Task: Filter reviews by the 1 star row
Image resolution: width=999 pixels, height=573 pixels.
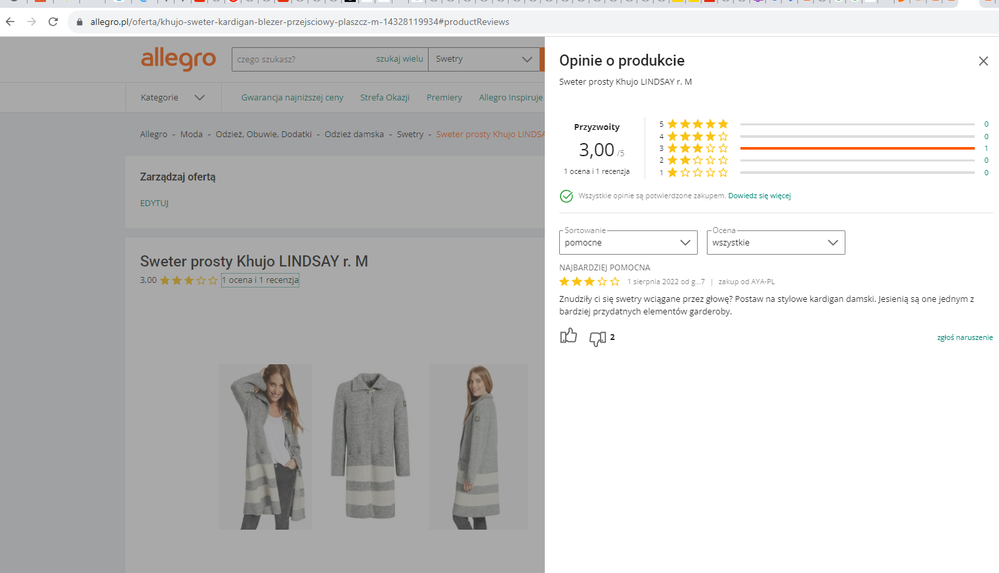Action: coord(824,172)
